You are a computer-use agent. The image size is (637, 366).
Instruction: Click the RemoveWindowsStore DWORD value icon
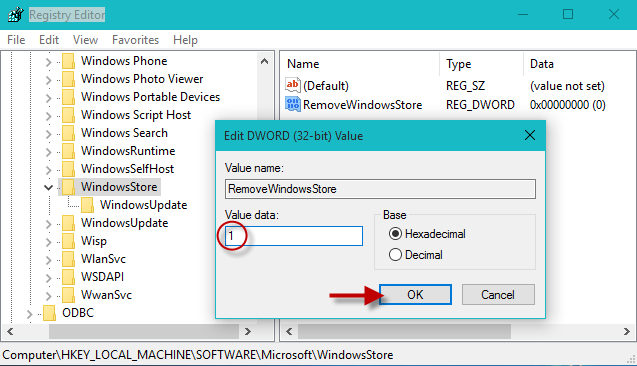292,104
